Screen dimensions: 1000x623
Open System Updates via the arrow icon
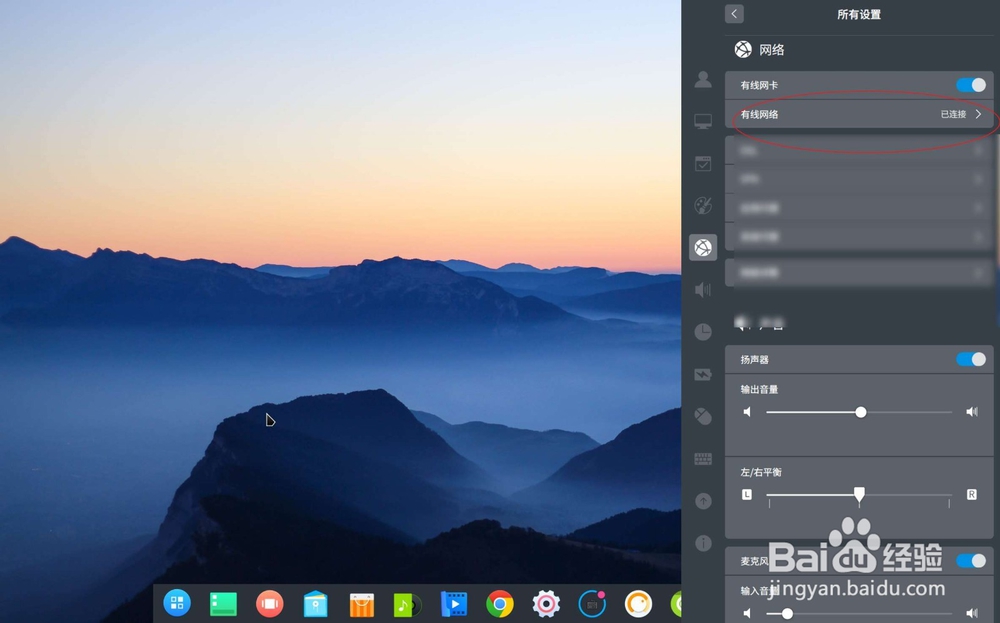point(703,500)
